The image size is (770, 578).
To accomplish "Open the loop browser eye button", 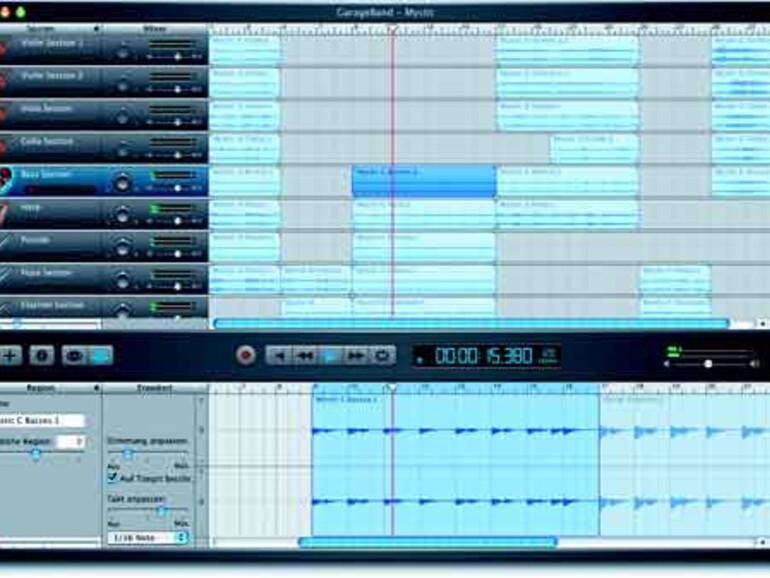I will point(74,355).
